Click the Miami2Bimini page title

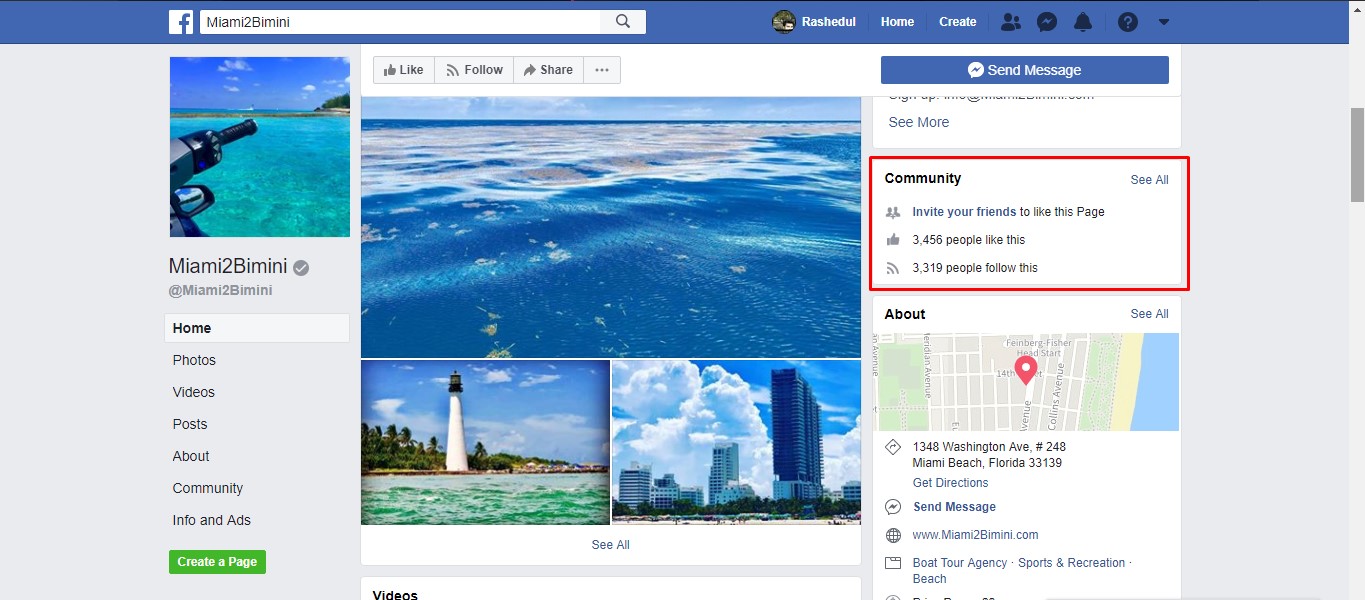click(x=228, y=266)
